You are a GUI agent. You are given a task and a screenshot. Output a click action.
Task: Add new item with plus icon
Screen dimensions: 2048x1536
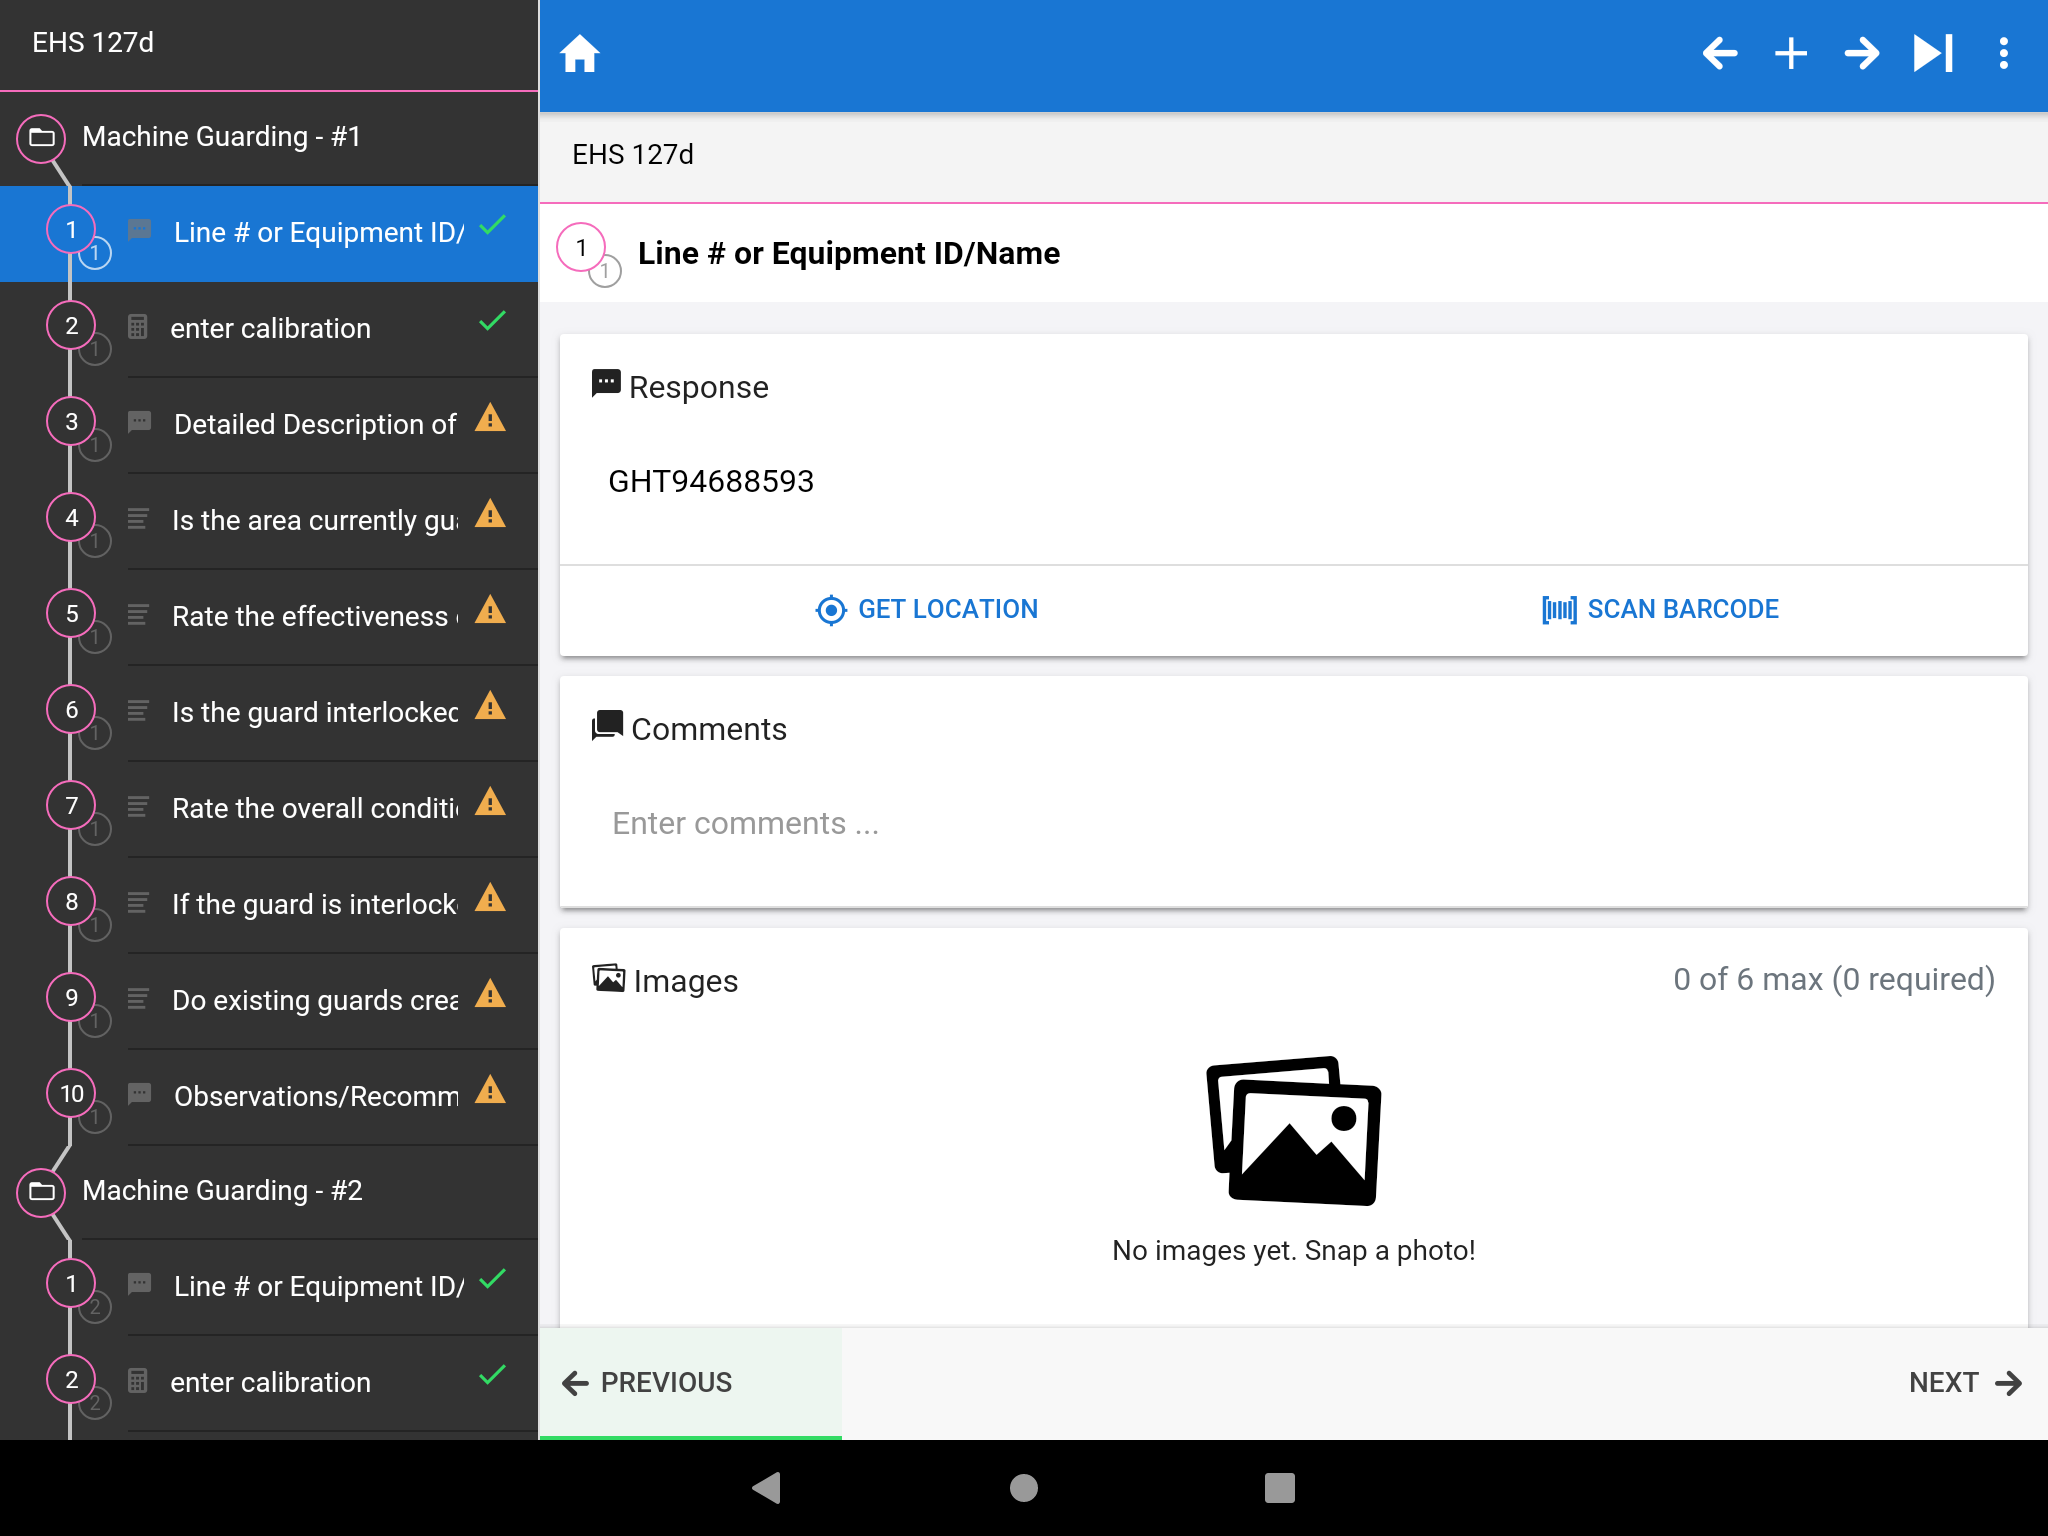pos(1790,54)
